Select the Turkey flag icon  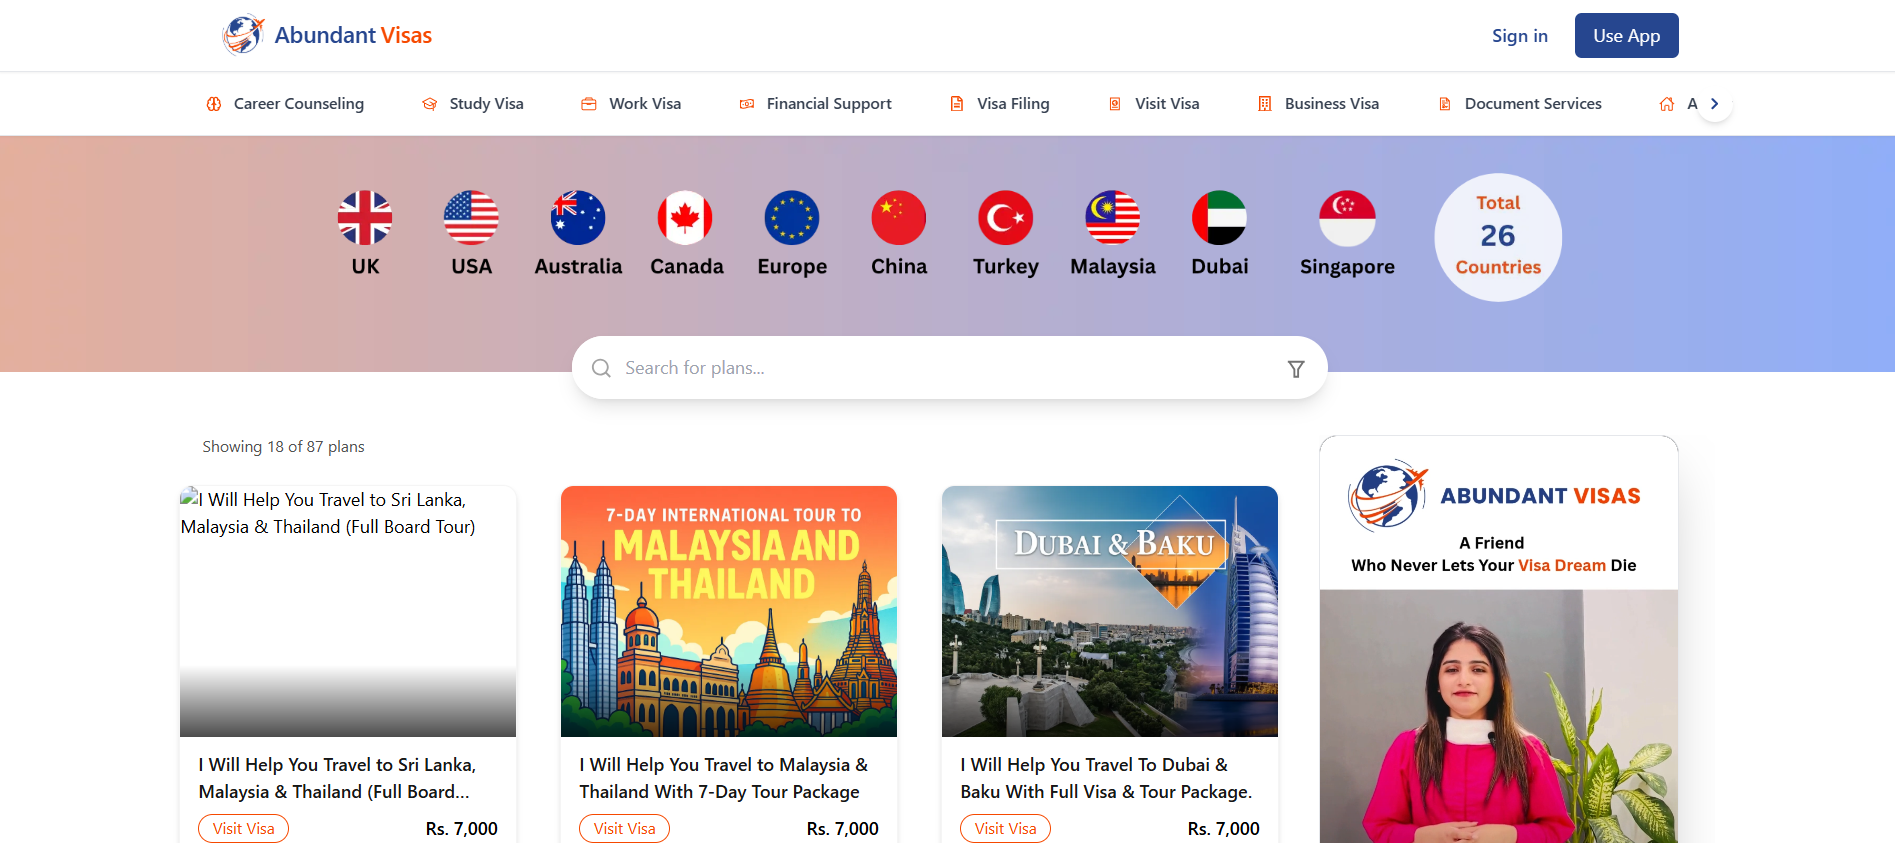coord(1005,218)
